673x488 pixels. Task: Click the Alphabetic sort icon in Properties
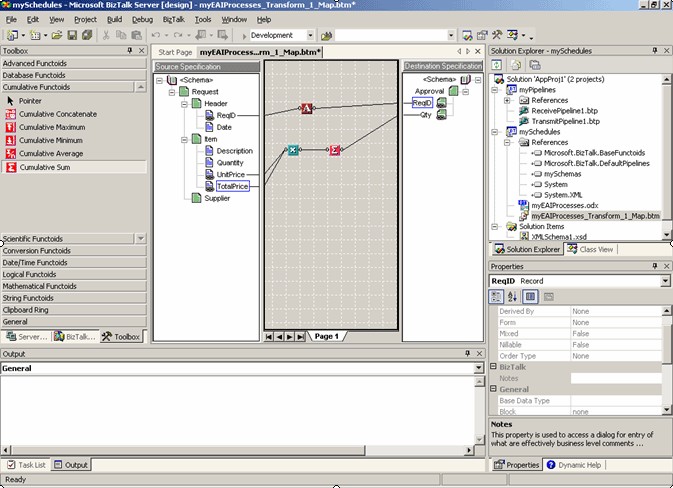pos(512,297)
